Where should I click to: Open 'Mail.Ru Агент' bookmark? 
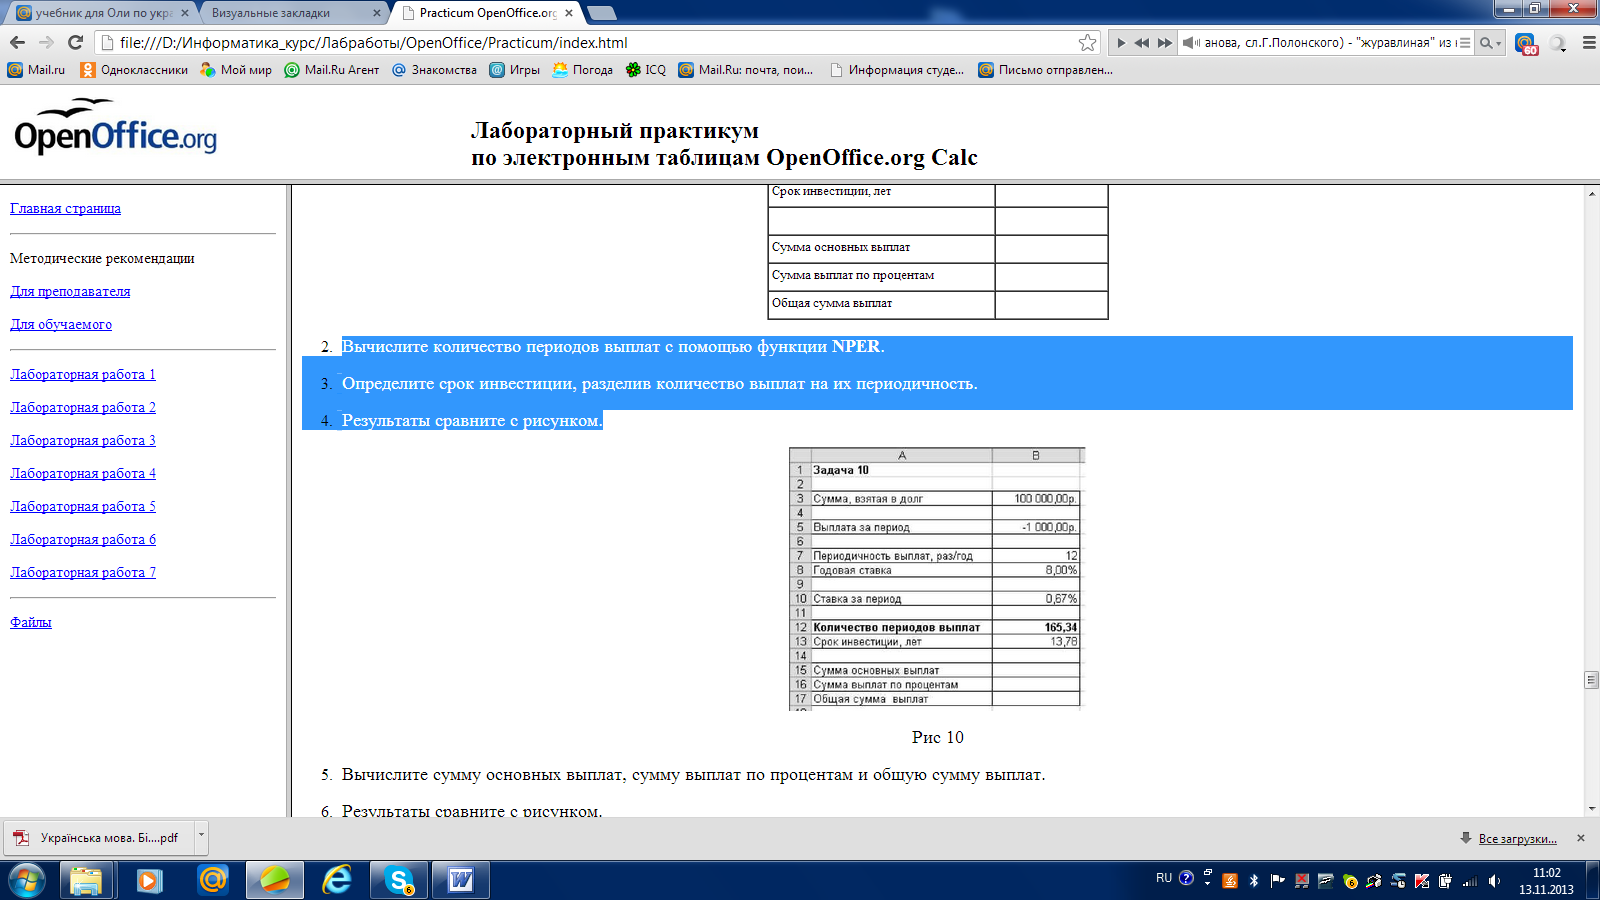[x=332, y=70]
